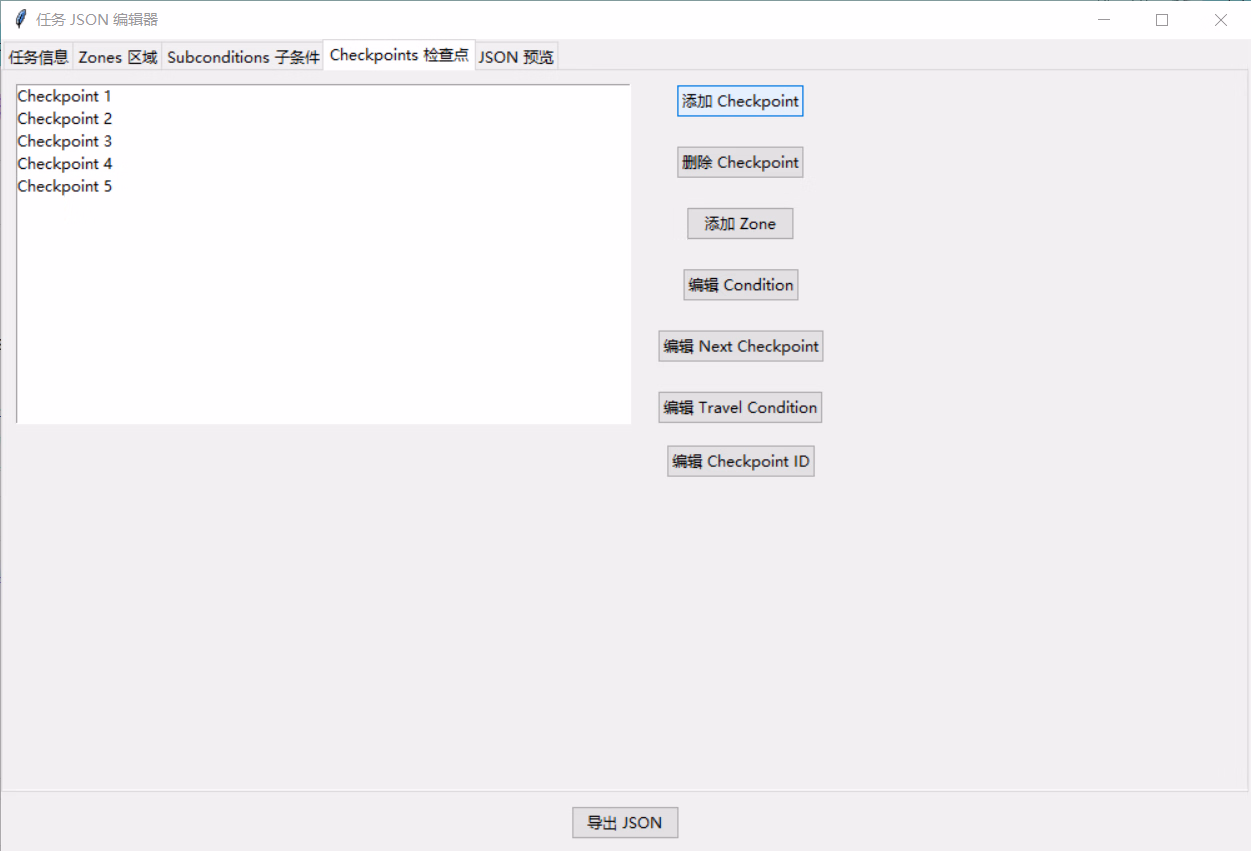This screenshot has width=1251, height=851.
Task: Select Checkpoint 2 in the list
Action: pyautogui.click(x=323, y=119)
